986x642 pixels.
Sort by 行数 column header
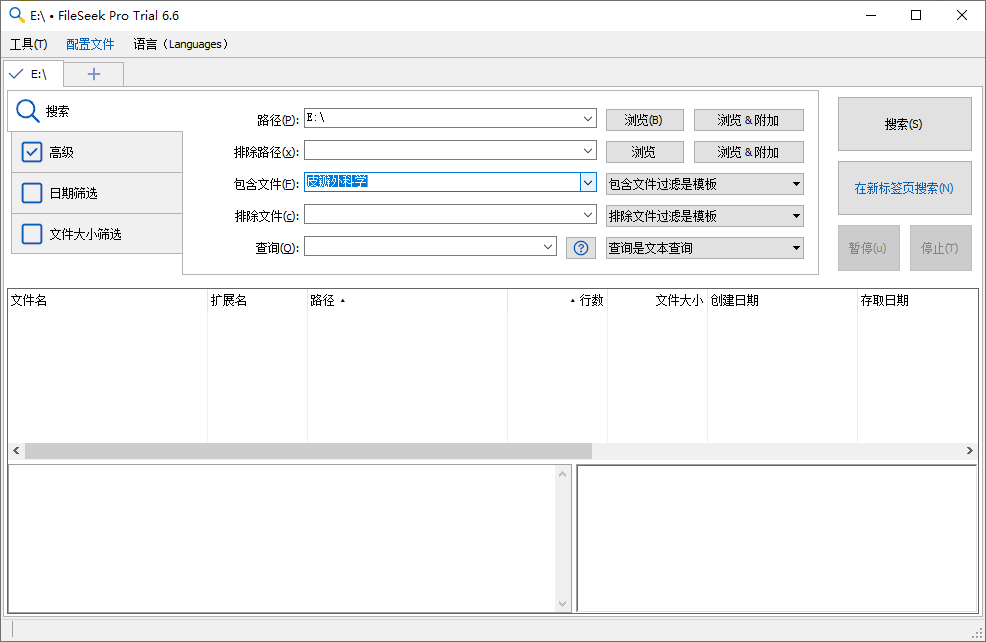click(x=557, y=301)
